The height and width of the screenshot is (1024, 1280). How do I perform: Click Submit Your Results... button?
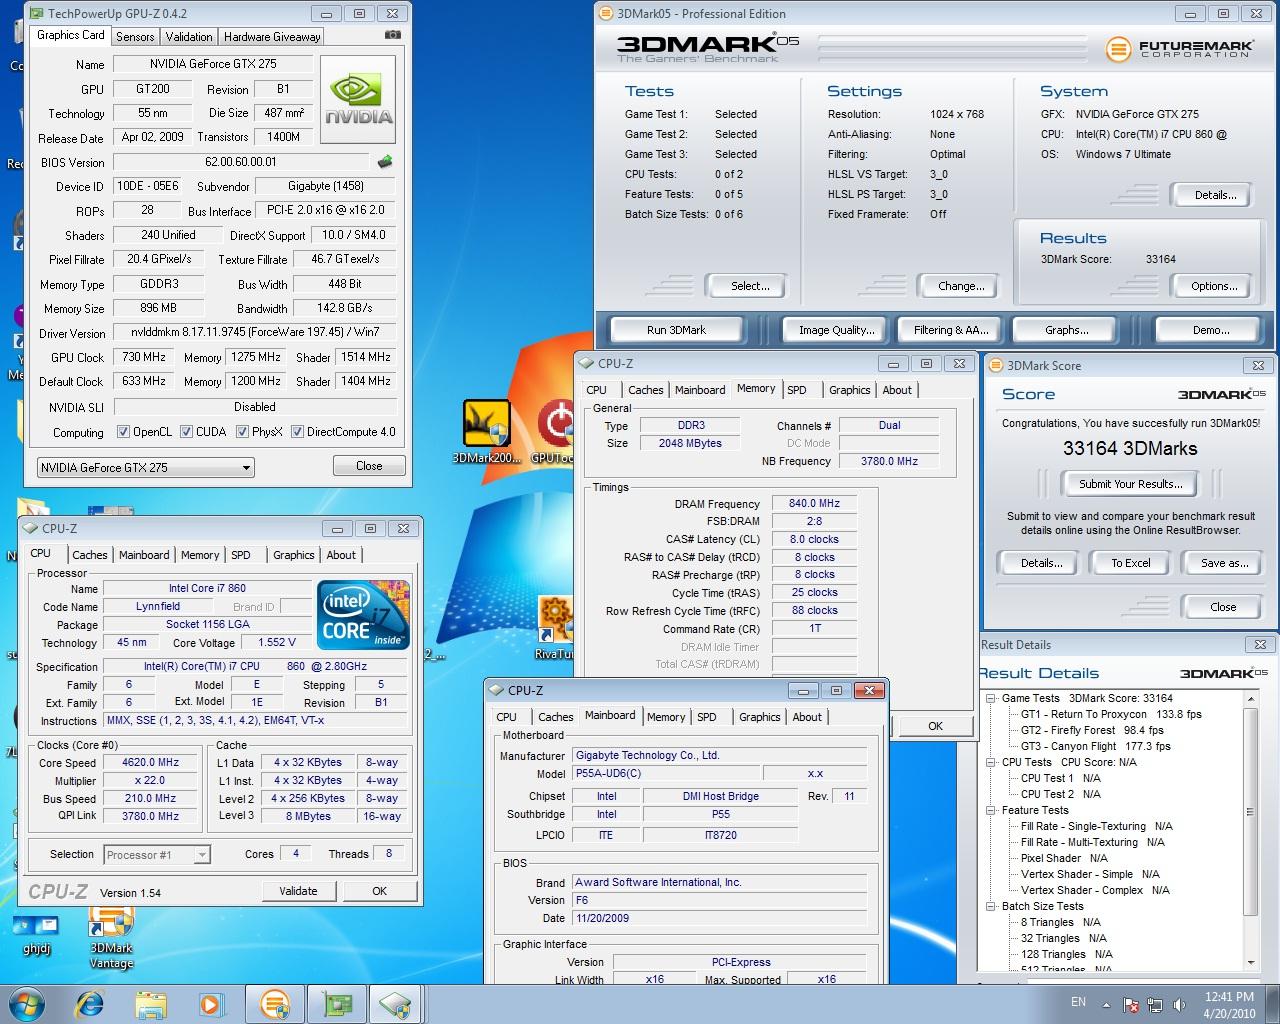[1130, 484]
